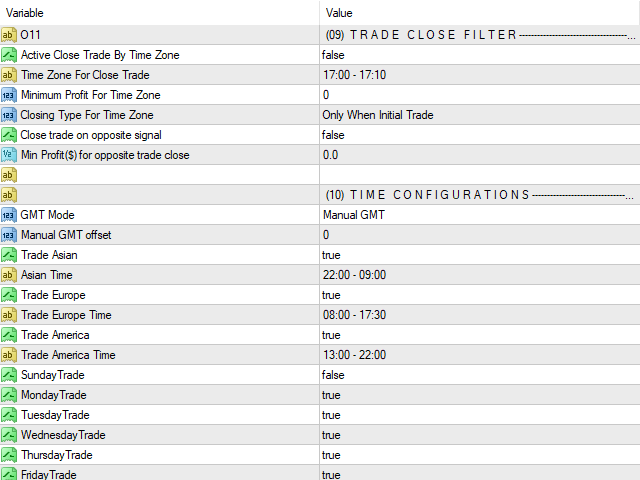
Task: Click the Value column header
Action: 480,13
